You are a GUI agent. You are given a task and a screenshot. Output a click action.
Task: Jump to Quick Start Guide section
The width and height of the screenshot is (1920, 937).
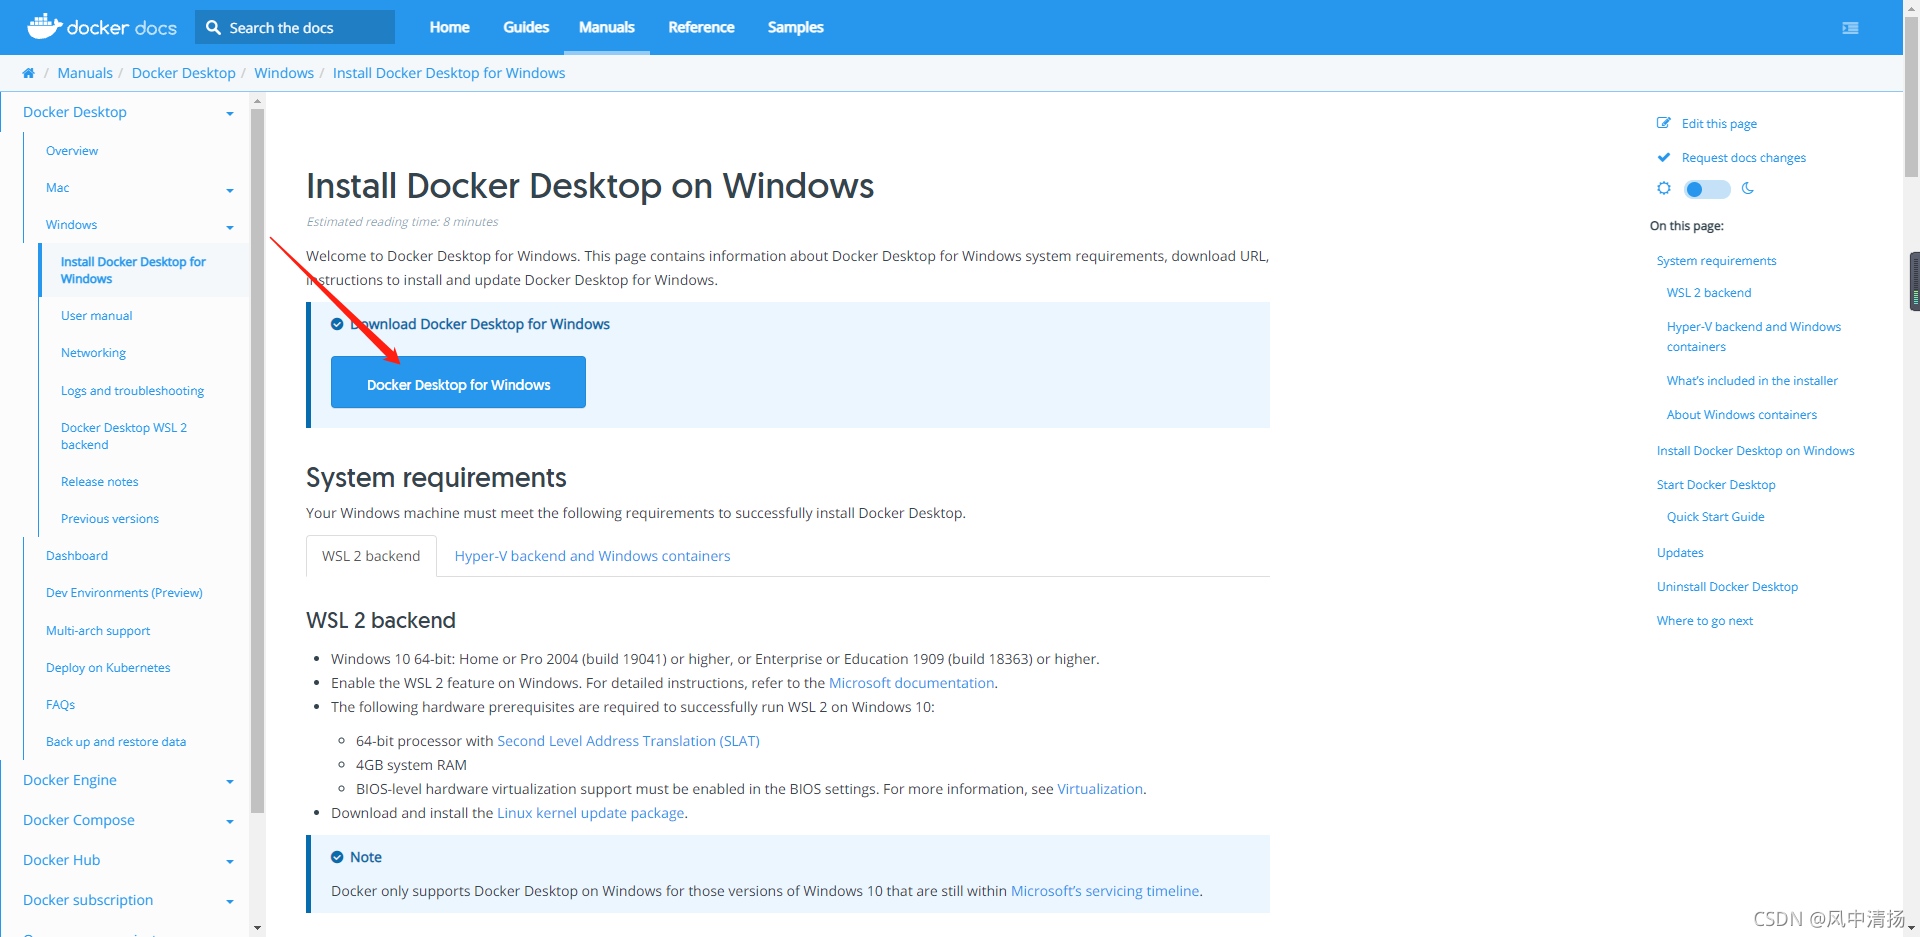[1715, 517]
